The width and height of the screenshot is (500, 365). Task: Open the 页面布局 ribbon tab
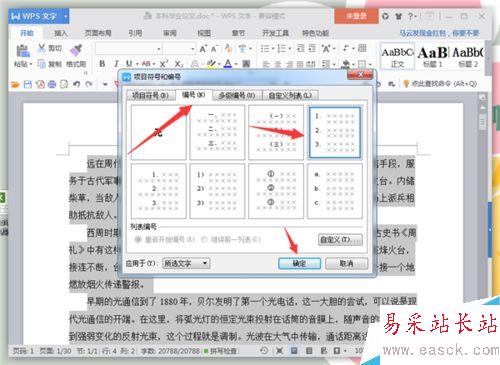pos(98,33)
